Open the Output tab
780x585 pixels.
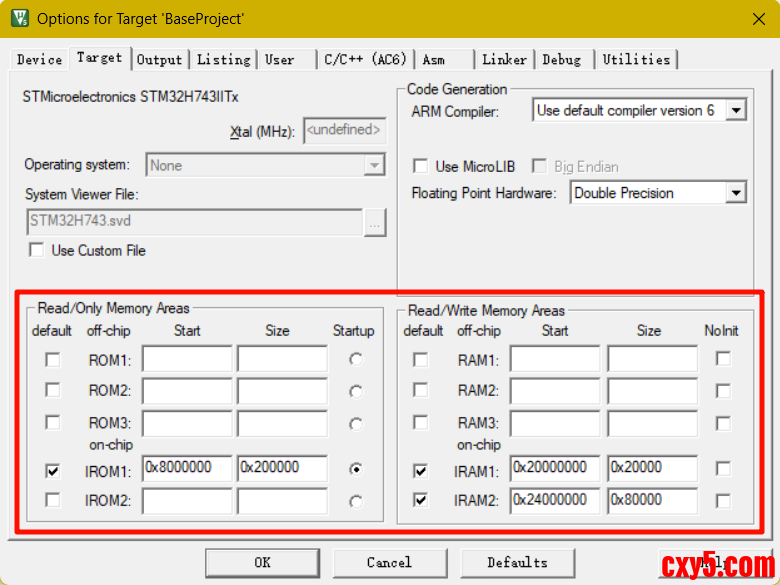click(159, 60)
